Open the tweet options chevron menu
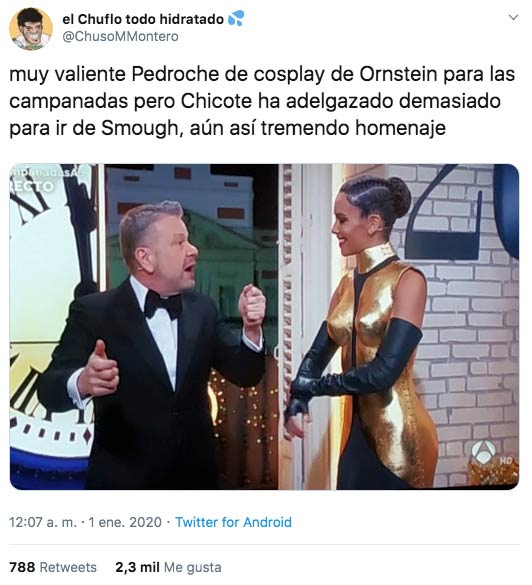 coord(513,18)
